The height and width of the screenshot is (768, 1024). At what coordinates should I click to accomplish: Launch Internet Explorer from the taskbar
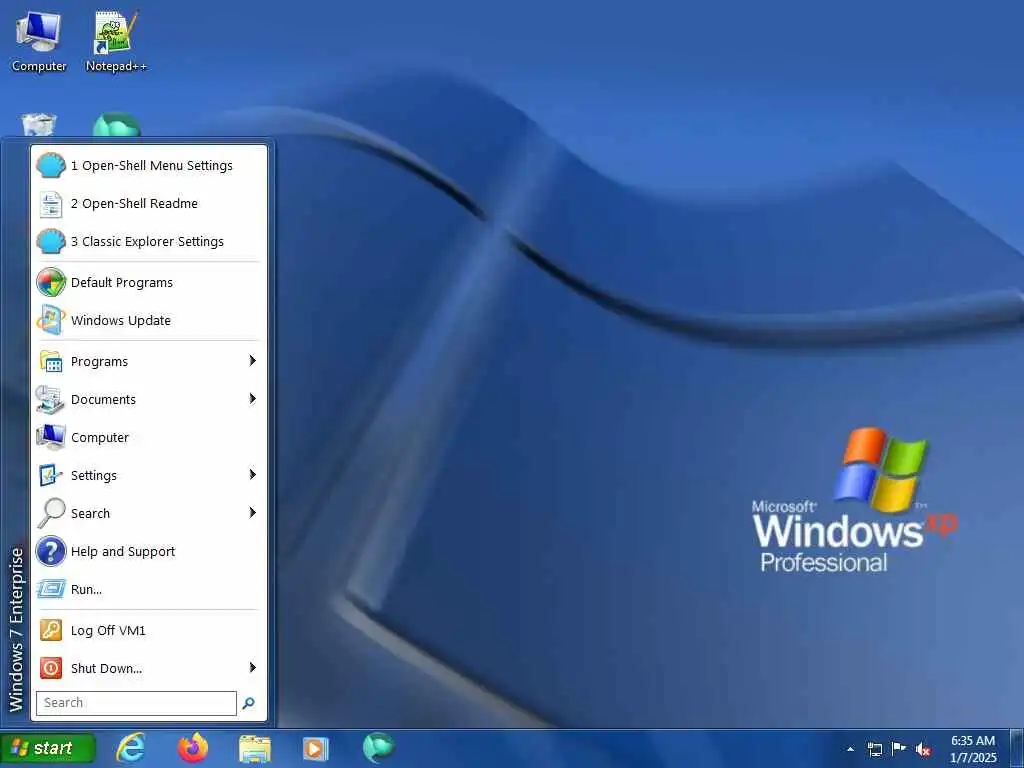tap(131, 748)
